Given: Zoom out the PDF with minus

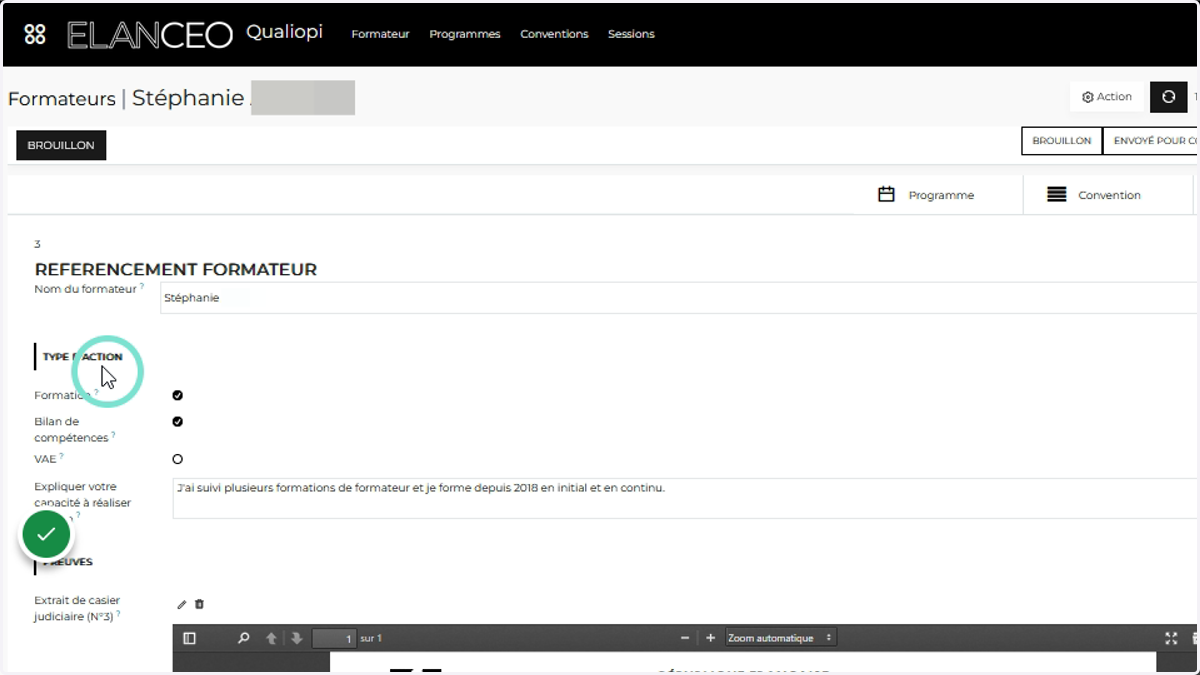Looking at the screenshot, I should [685, 638].
